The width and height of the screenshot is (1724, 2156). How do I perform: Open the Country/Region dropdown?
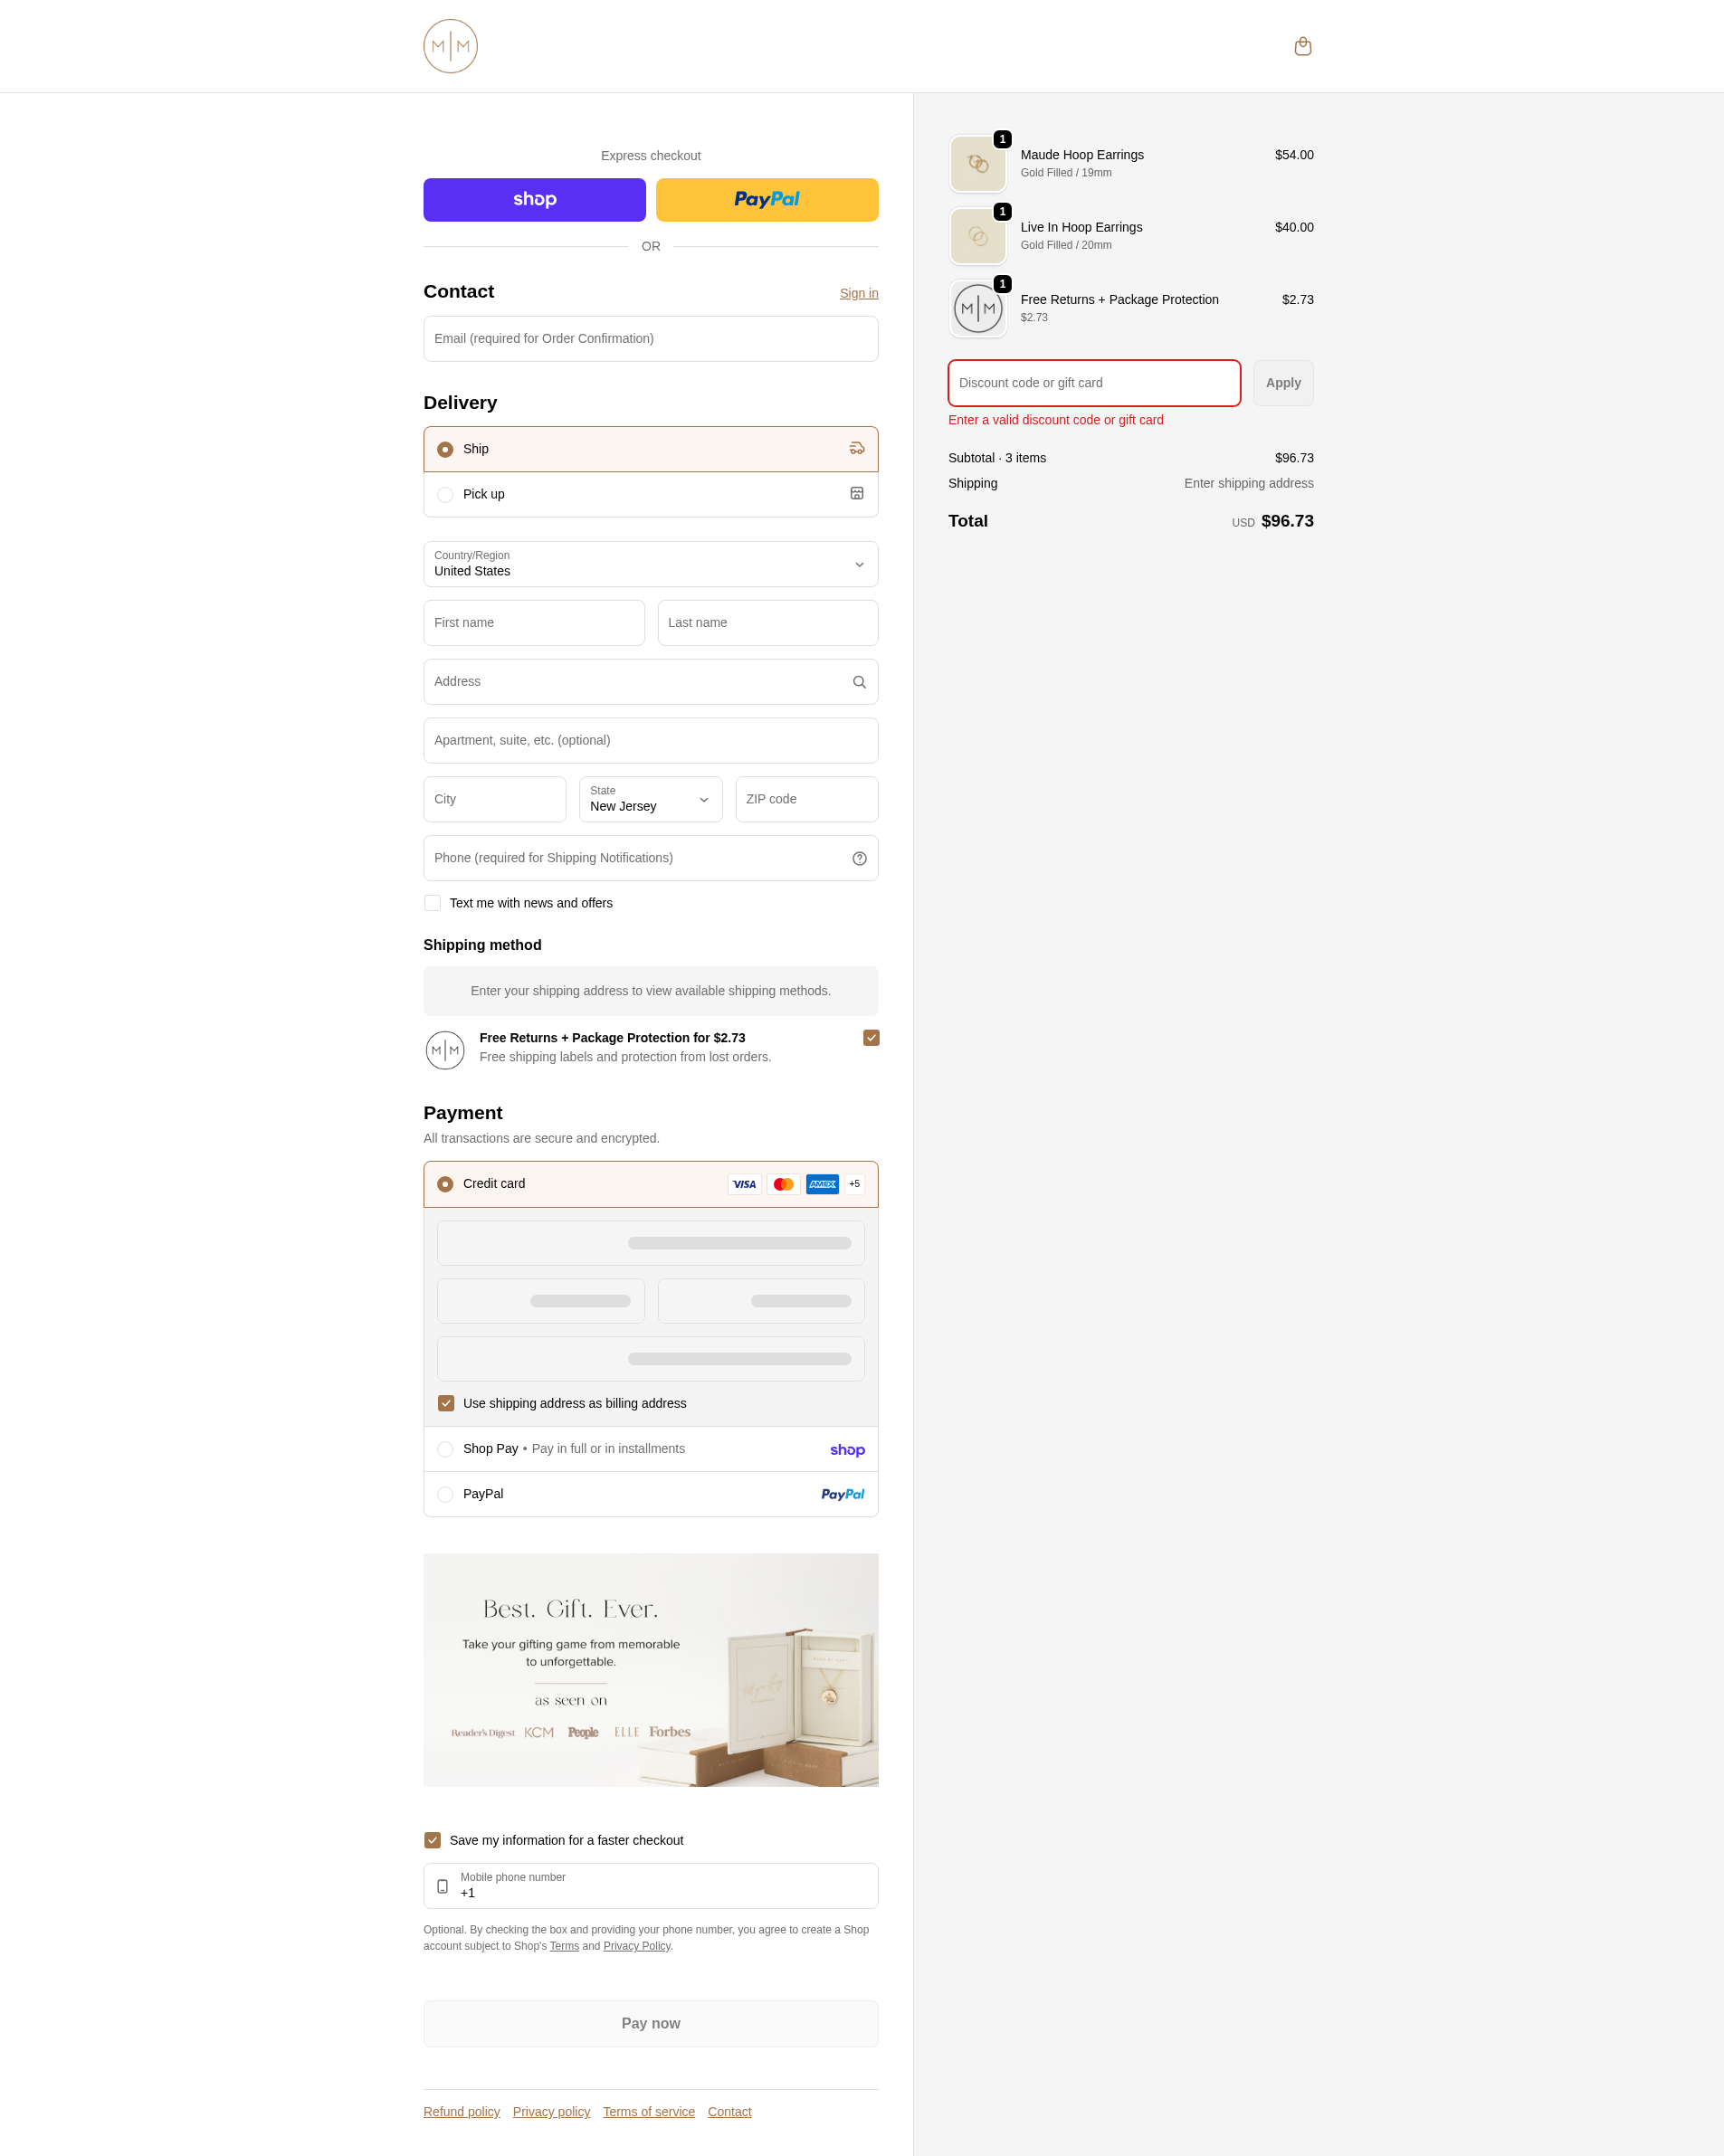[x=651, y=564]
